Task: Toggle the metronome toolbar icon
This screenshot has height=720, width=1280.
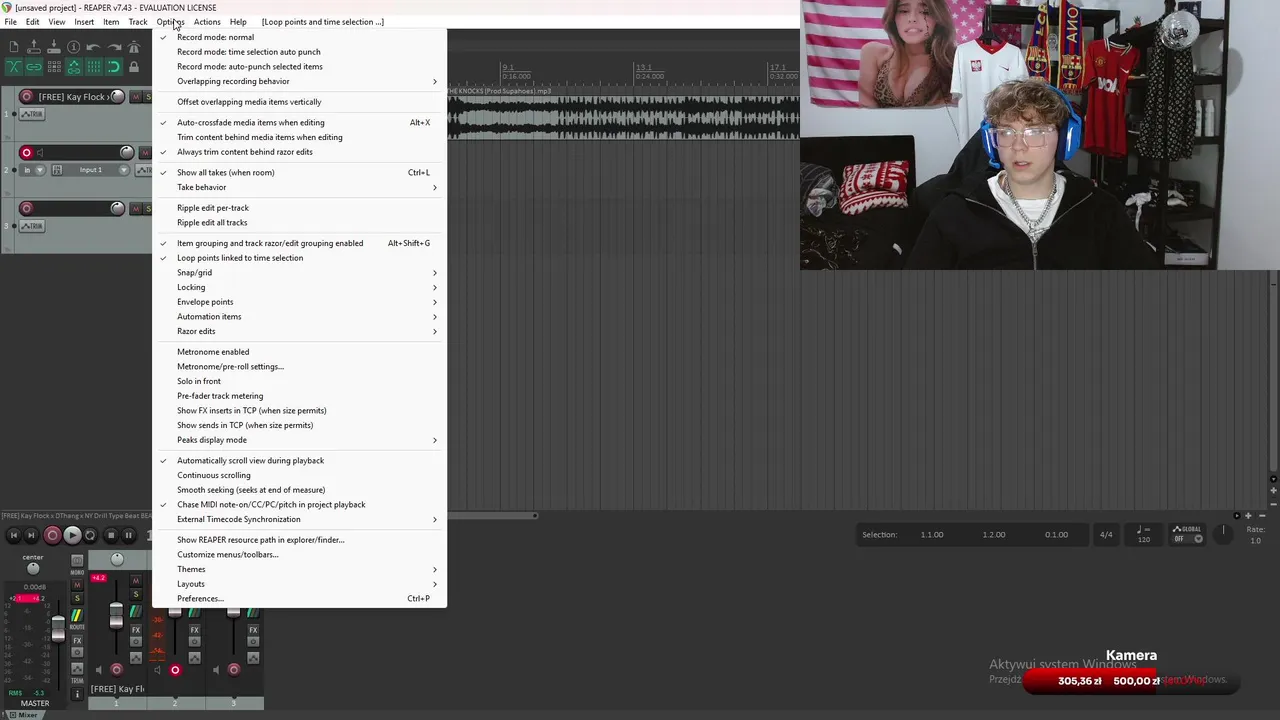Action: 134,47
